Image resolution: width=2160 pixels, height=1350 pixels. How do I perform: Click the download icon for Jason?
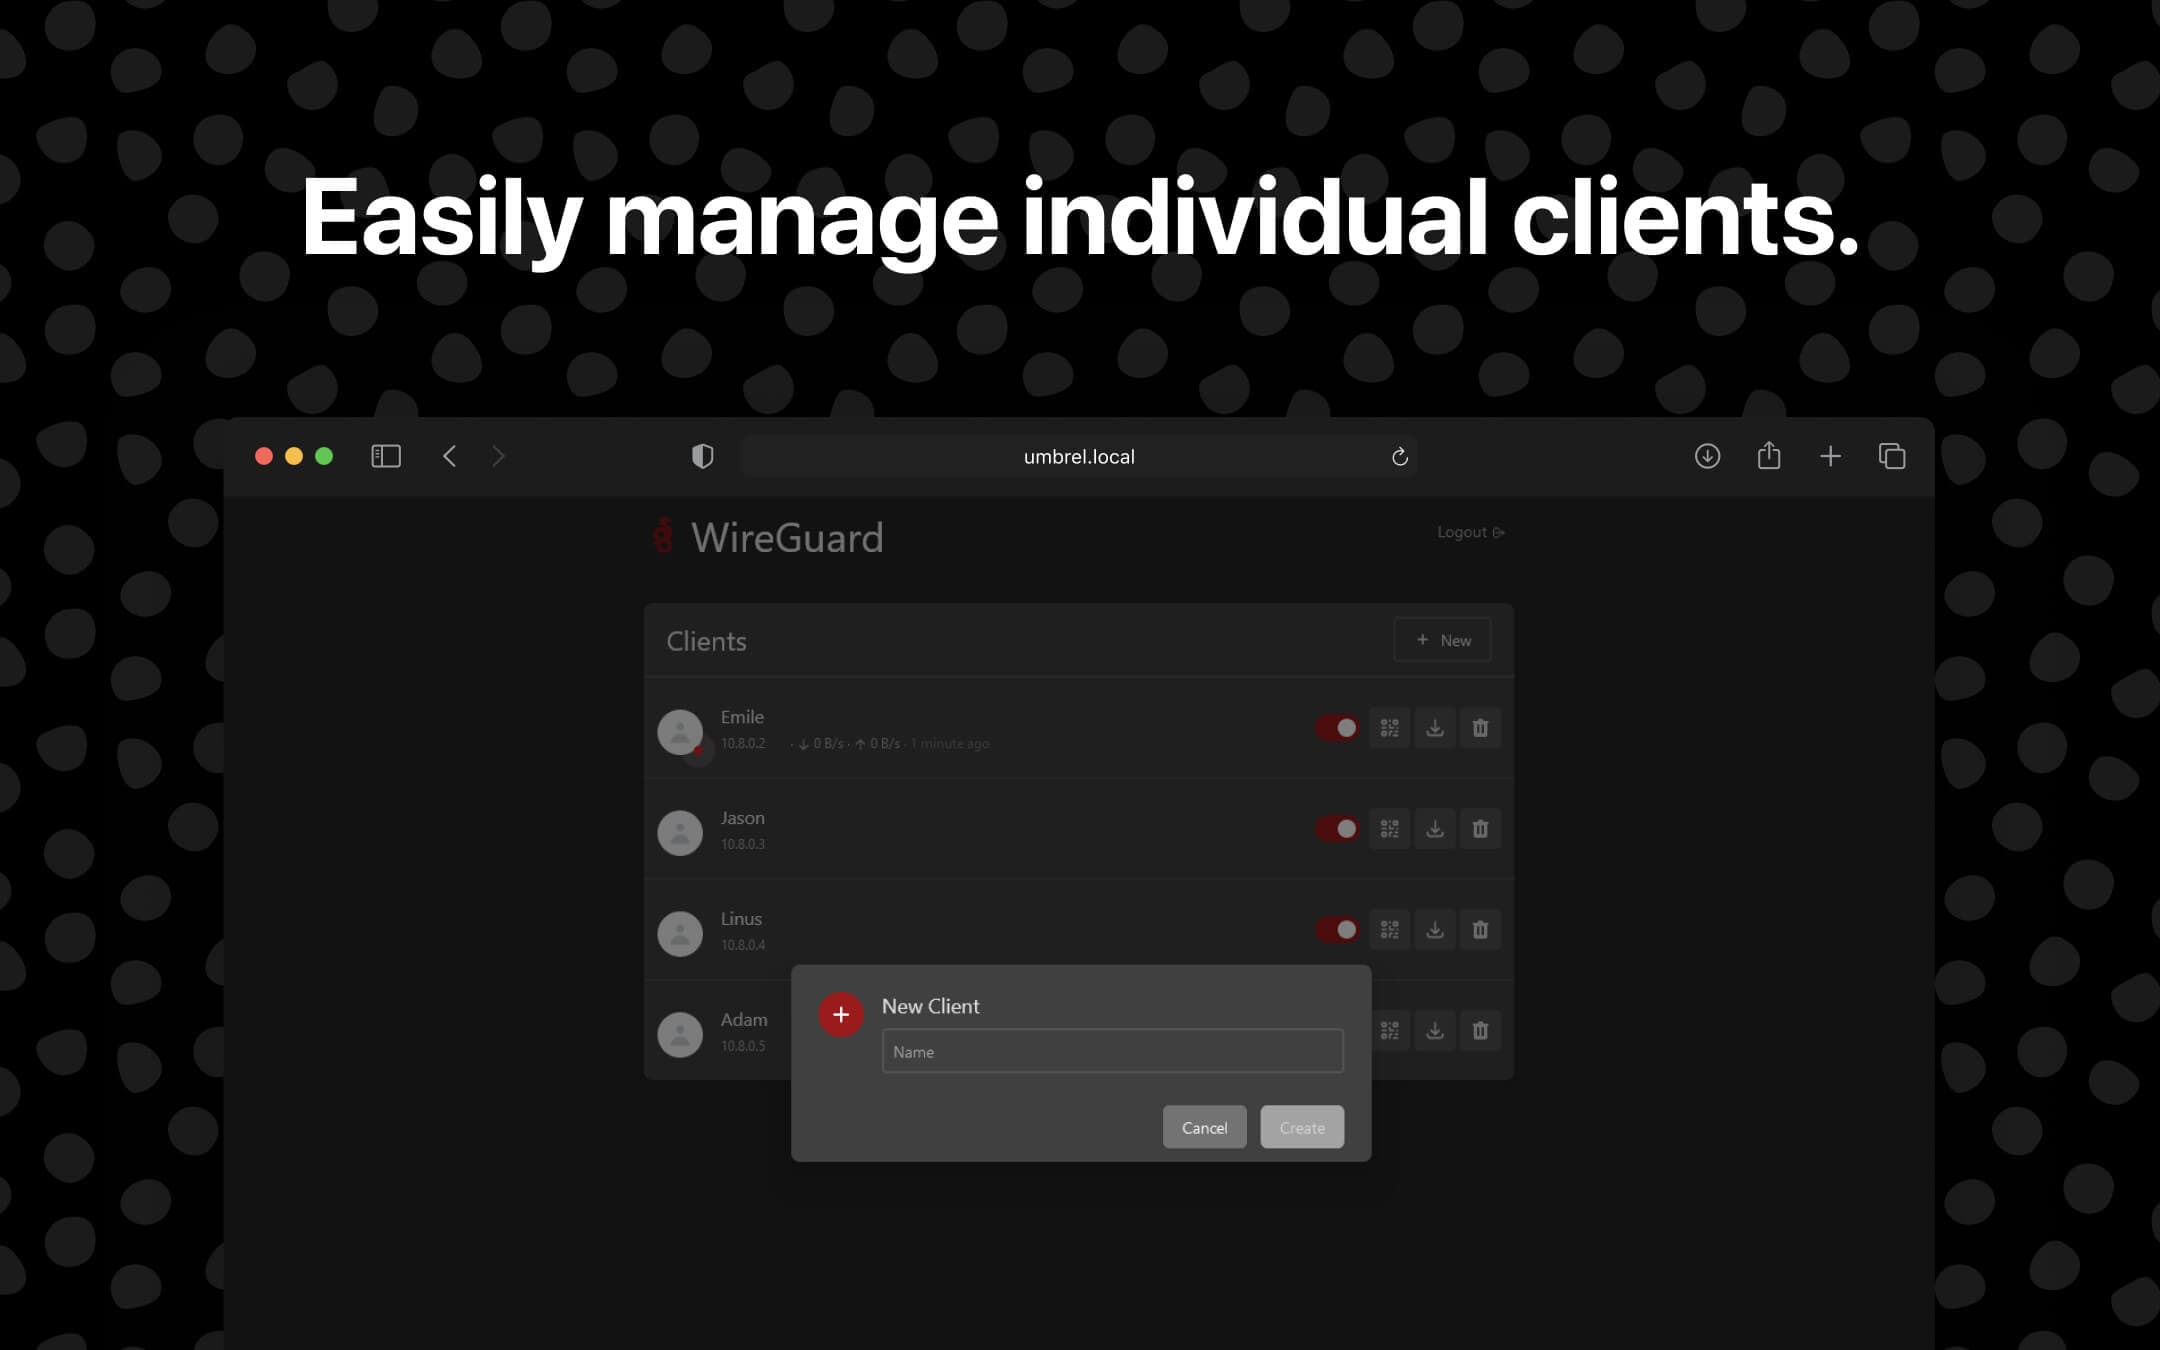click(1434, 829)
